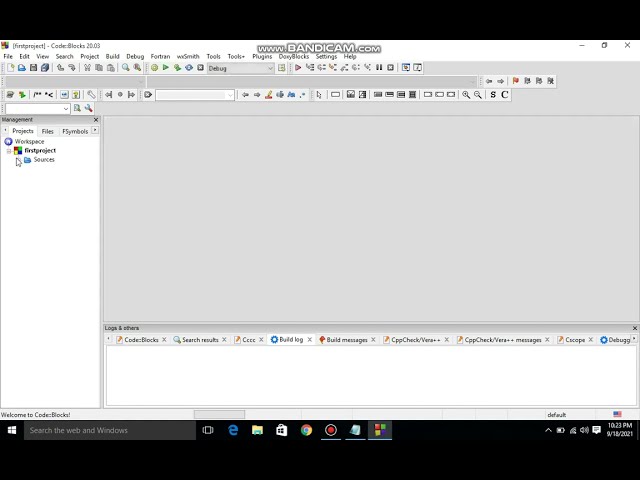Click the Run to cursor debugger icon

point(310,68)
